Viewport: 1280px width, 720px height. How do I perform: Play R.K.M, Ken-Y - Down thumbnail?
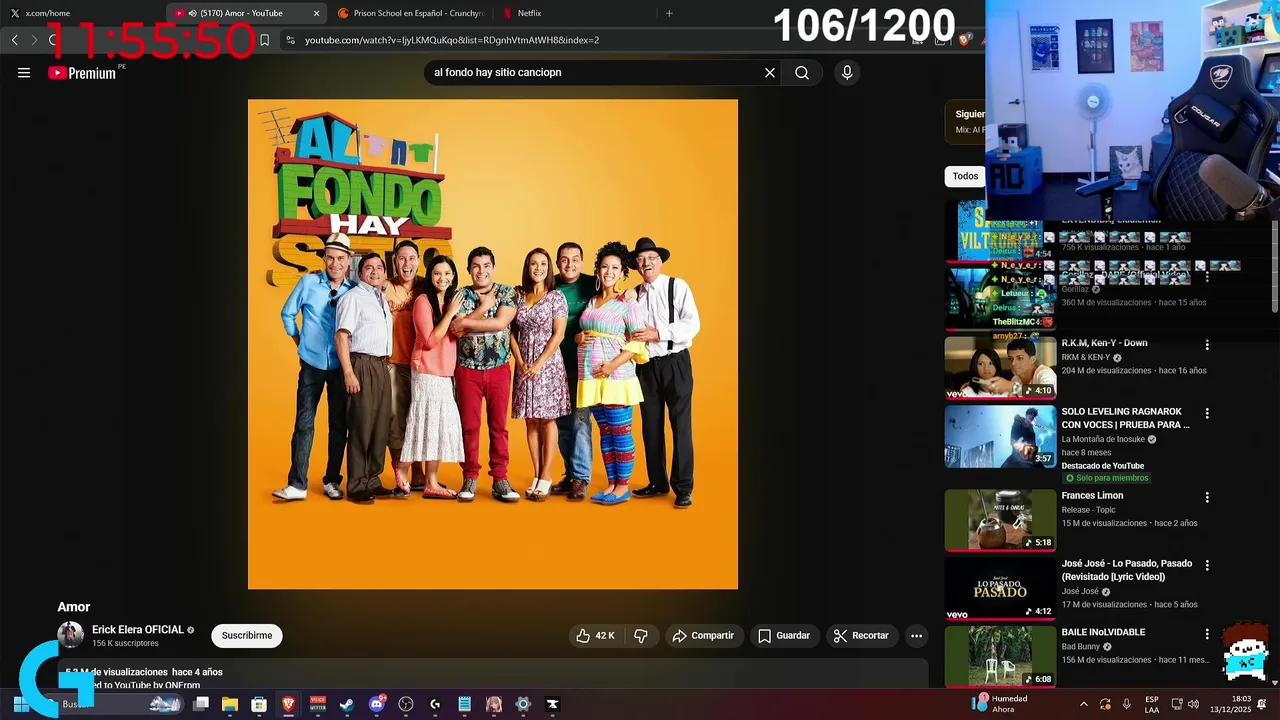coord(1000,368)
